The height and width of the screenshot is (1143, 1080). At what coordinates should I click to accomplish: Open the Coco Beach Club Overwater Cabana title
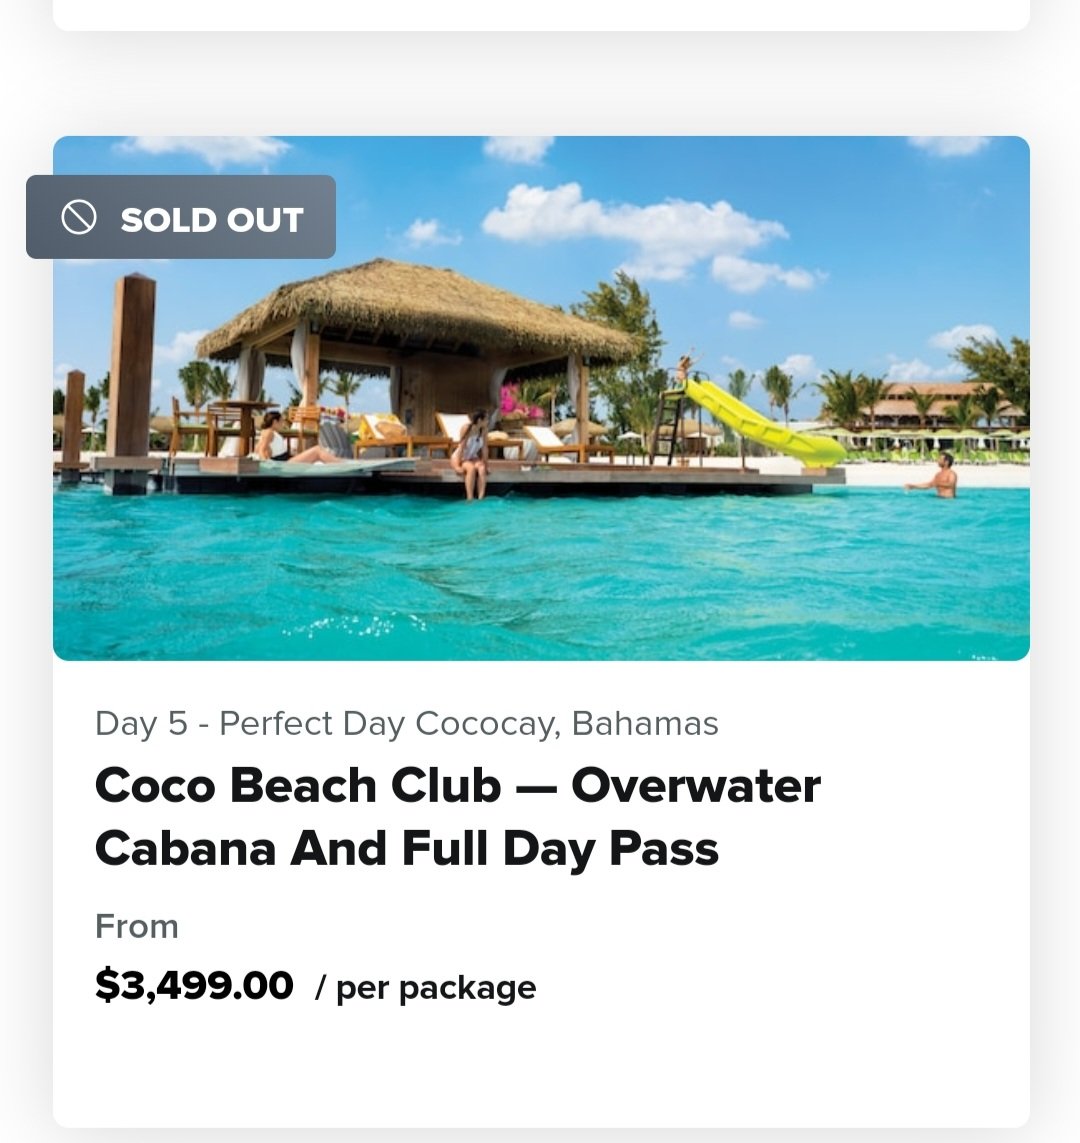[458, 816]
